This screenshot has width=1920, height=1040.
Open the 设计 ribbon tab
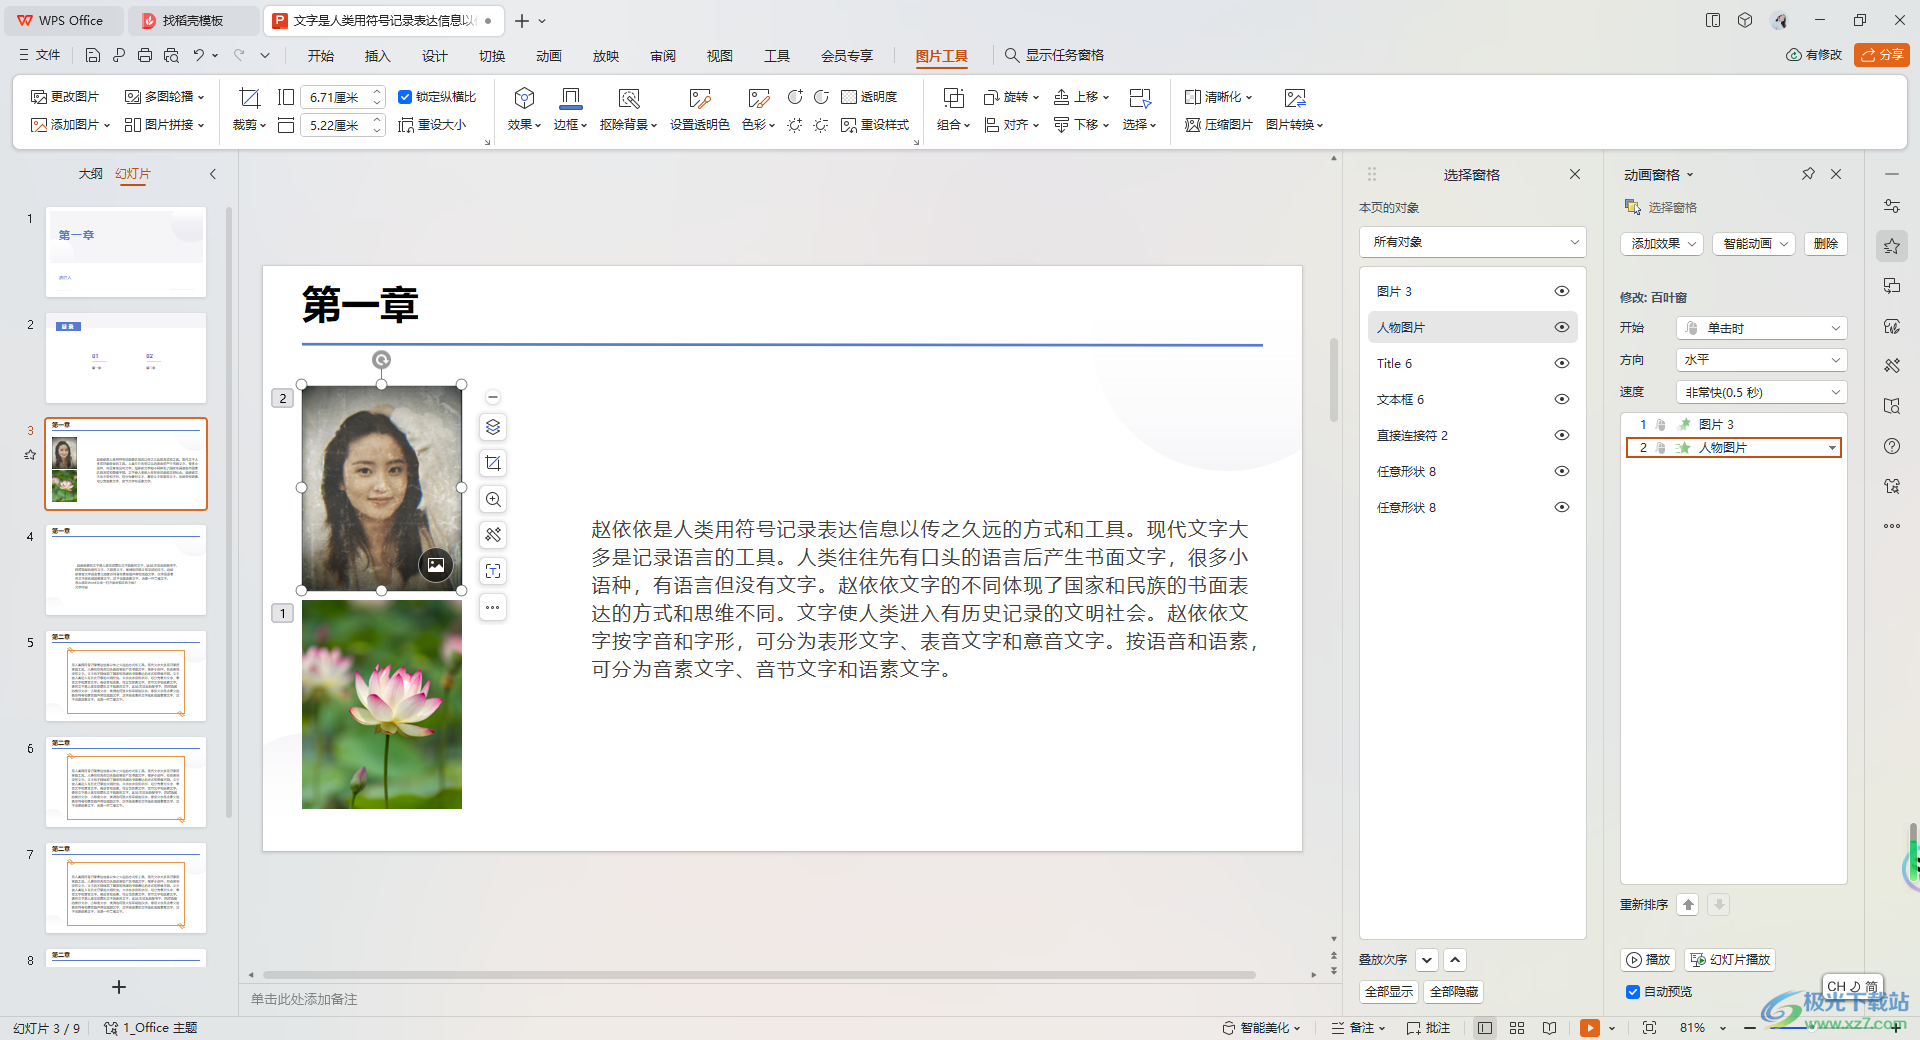pos(434,56)
